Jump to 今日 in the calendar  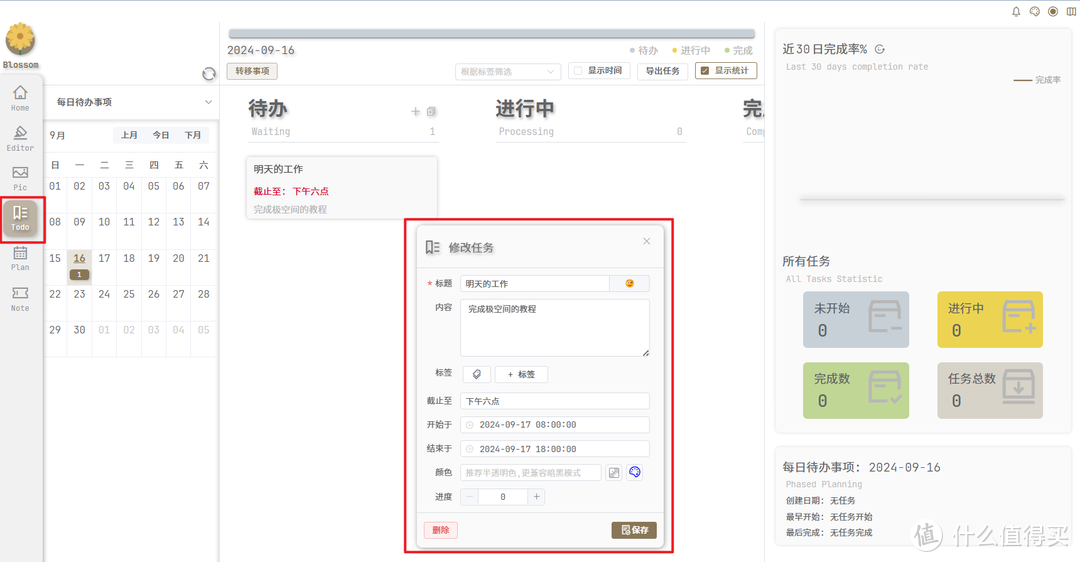161,135
